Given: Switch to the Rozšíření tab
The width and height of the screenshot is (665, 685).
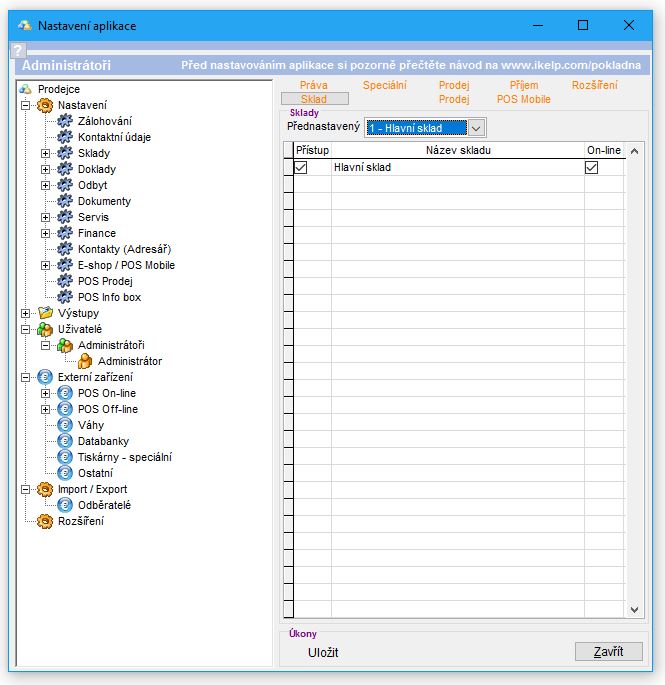Looking at the screenshot, I should [x=594, y=85].
